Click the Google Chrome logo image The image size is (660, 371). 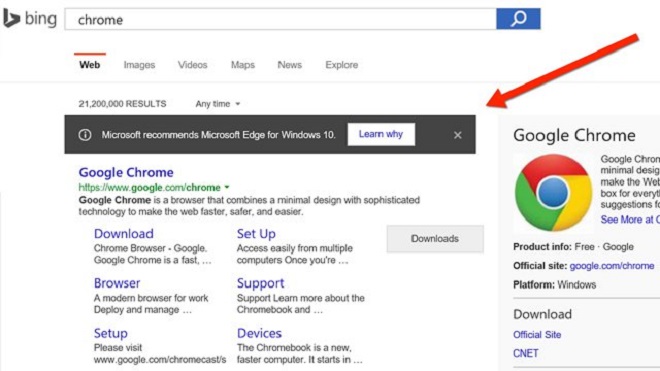pos(554,193)
